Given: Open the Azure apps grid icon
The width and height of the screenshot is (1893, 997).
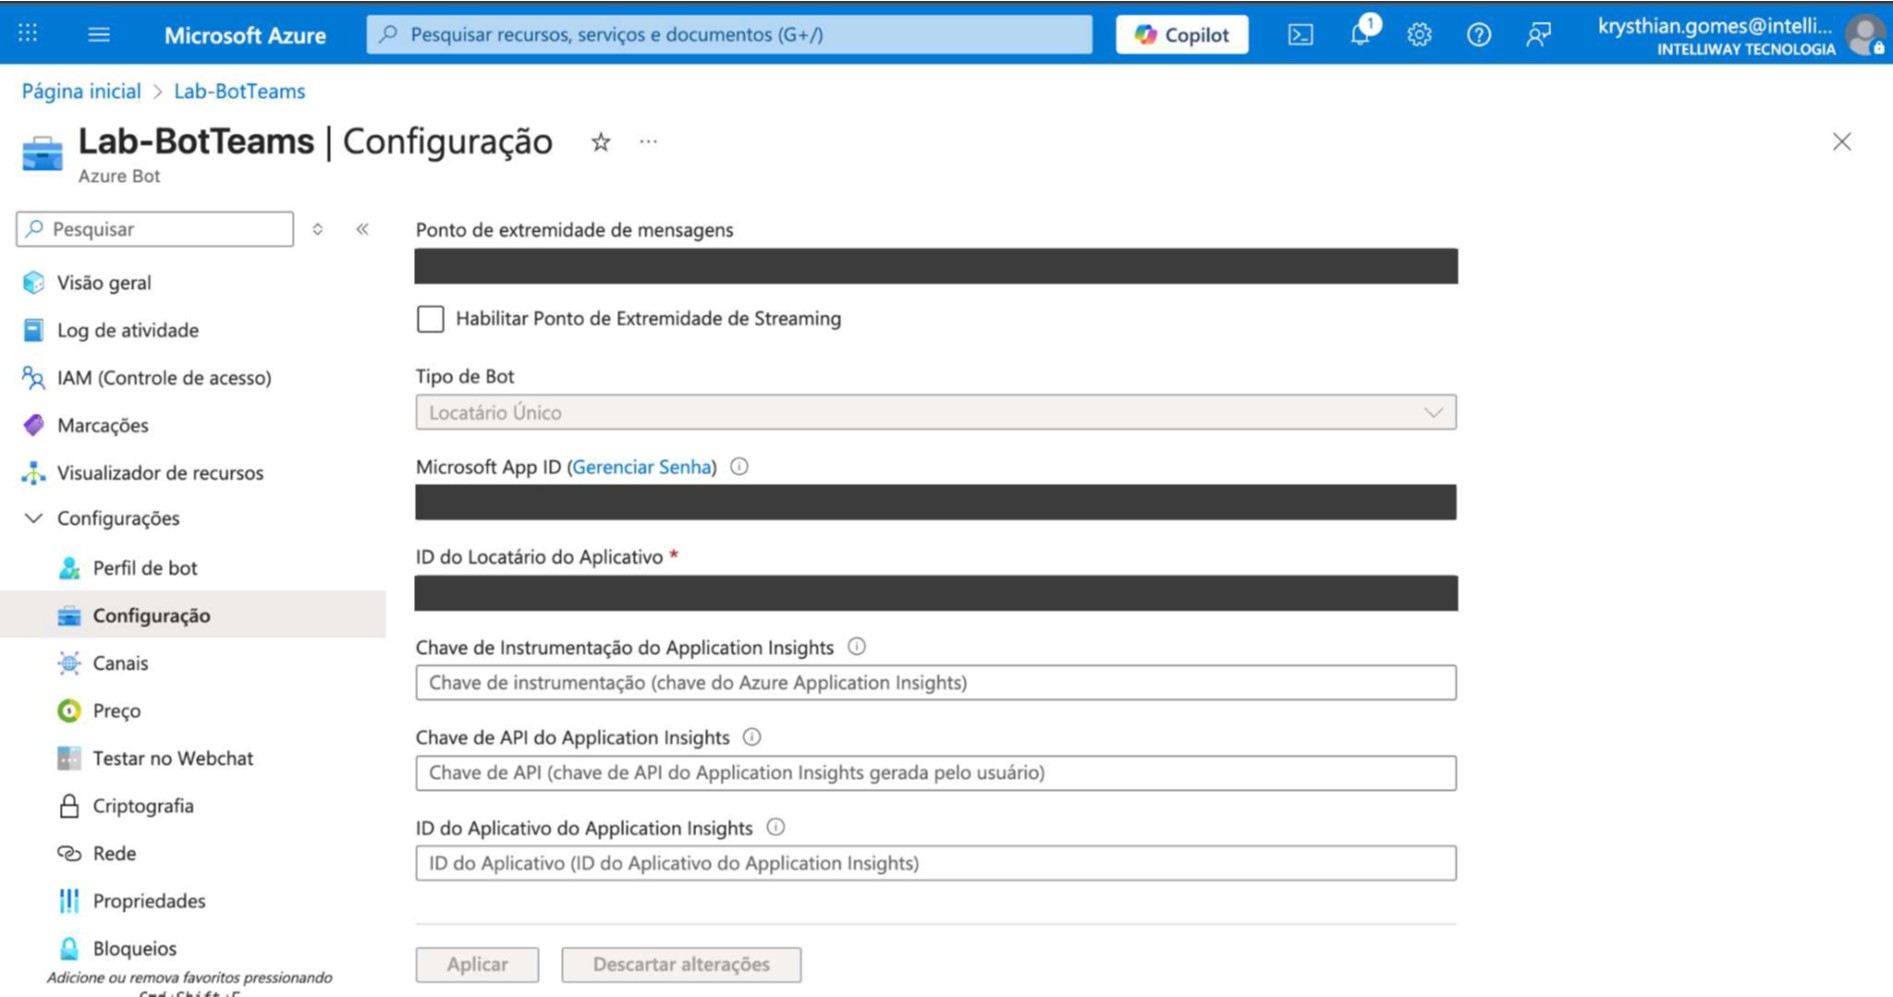Looking at the screenshot, I should 28,33.
